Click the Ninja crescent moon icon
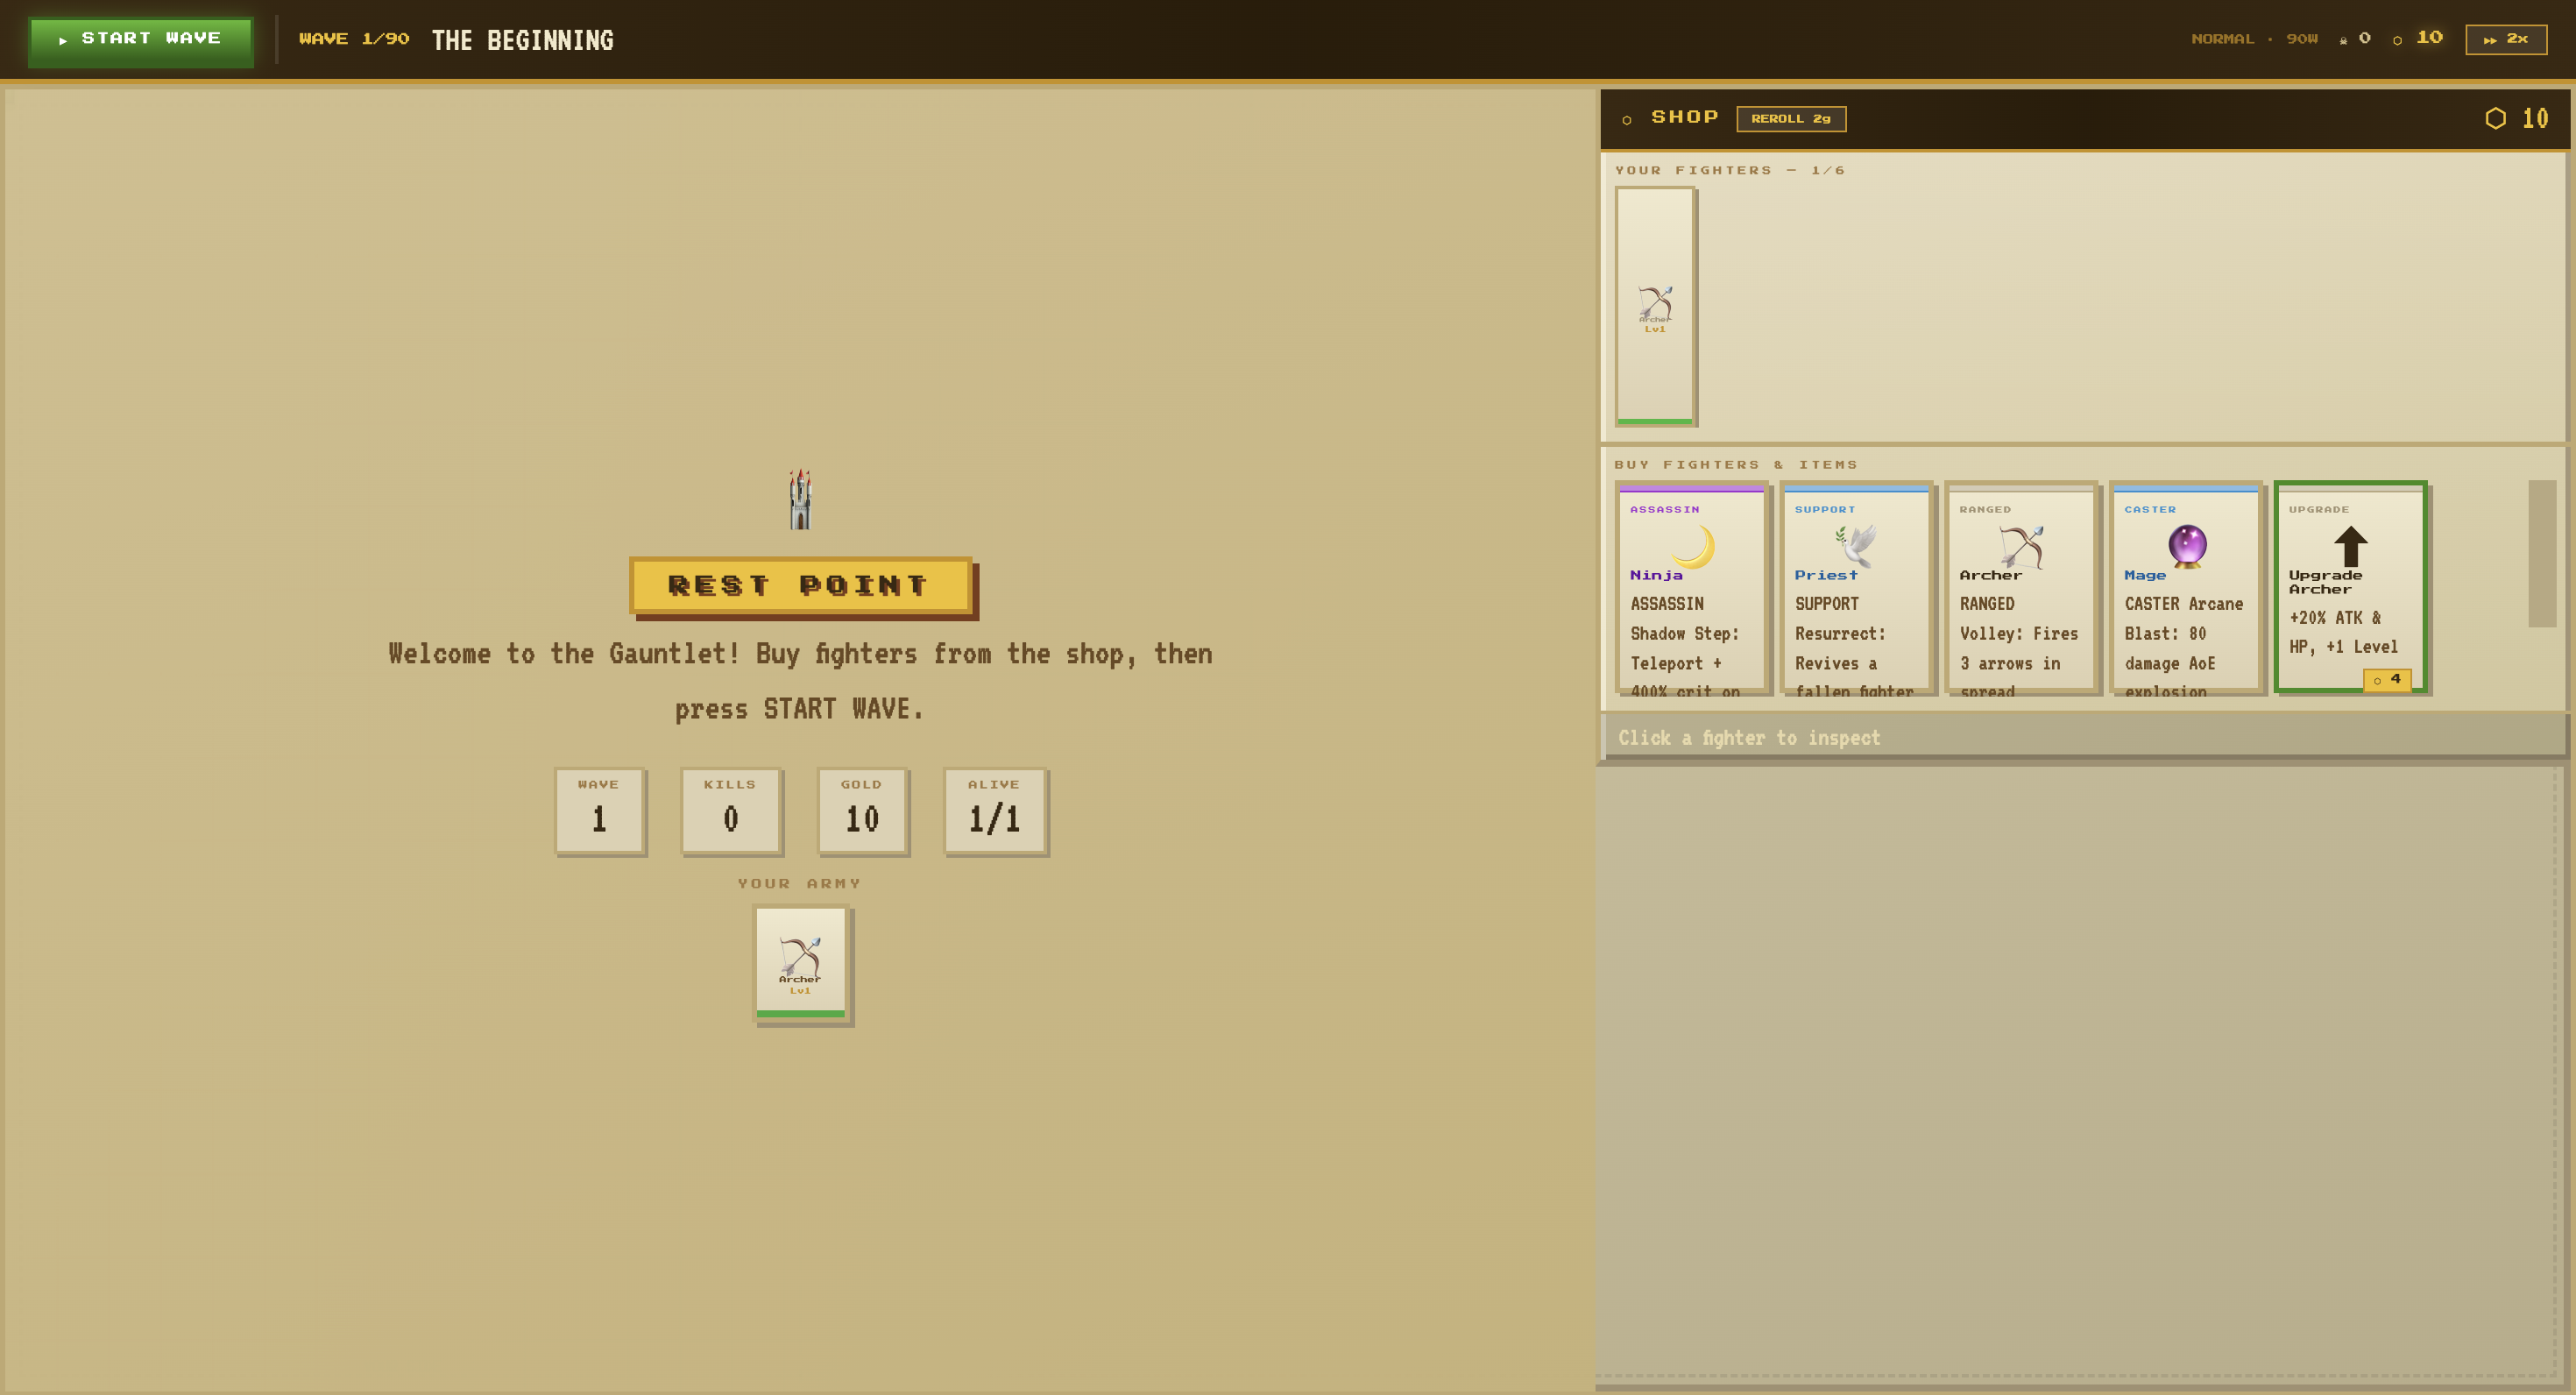 pyautogui.click(x=1693, y=546)
